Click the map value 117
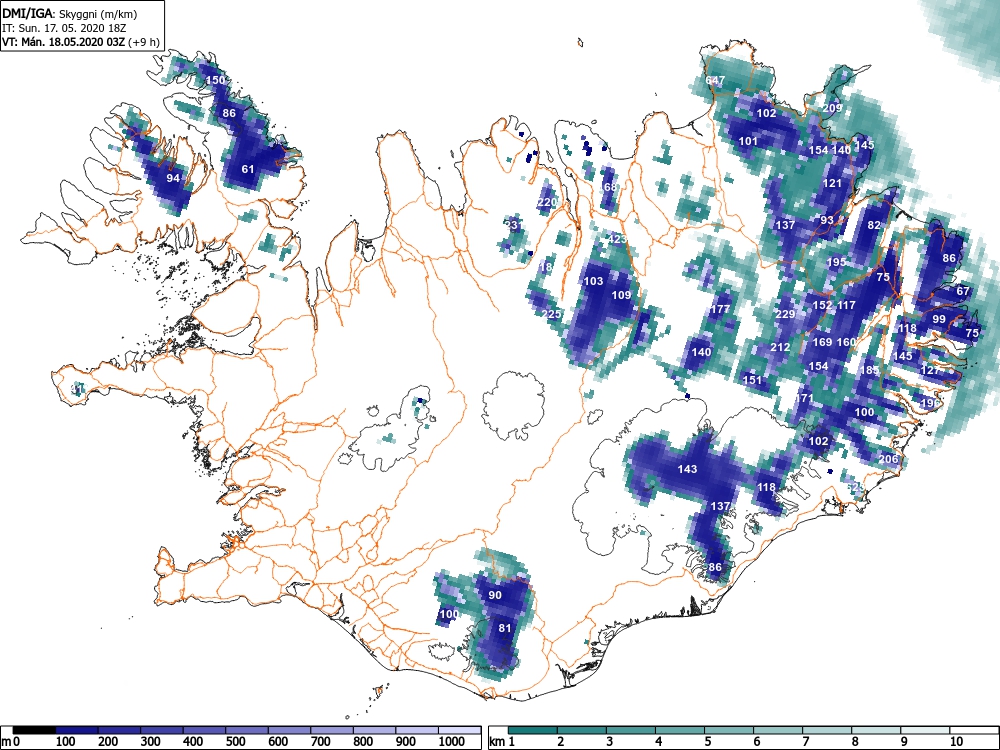Viewport: 1000px width, 750px height. click(846, 305)
